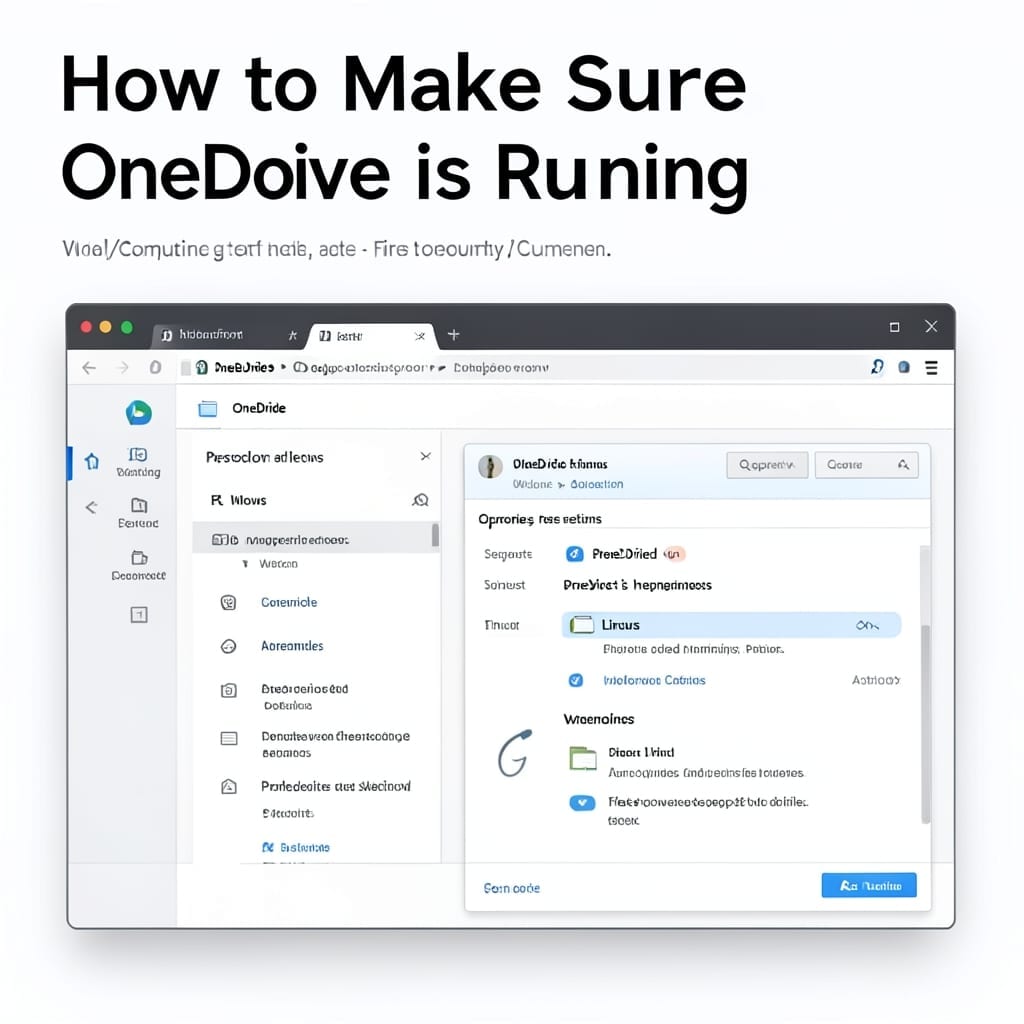Open the 'Qcore' dropdown in the dialog header
This screenshot has width=1024, height=1024.
(x=867, y=465)
